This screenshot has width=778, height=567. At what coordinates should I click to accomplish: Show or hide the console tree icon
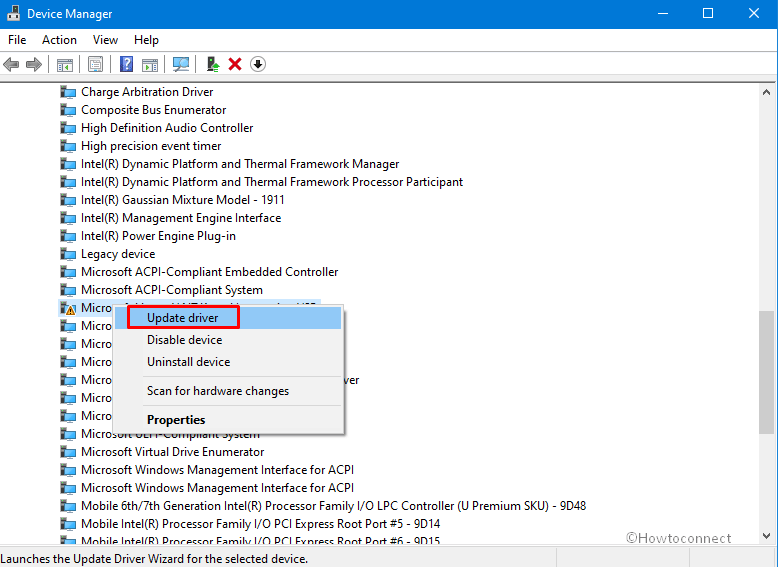[x=65, y=64]
